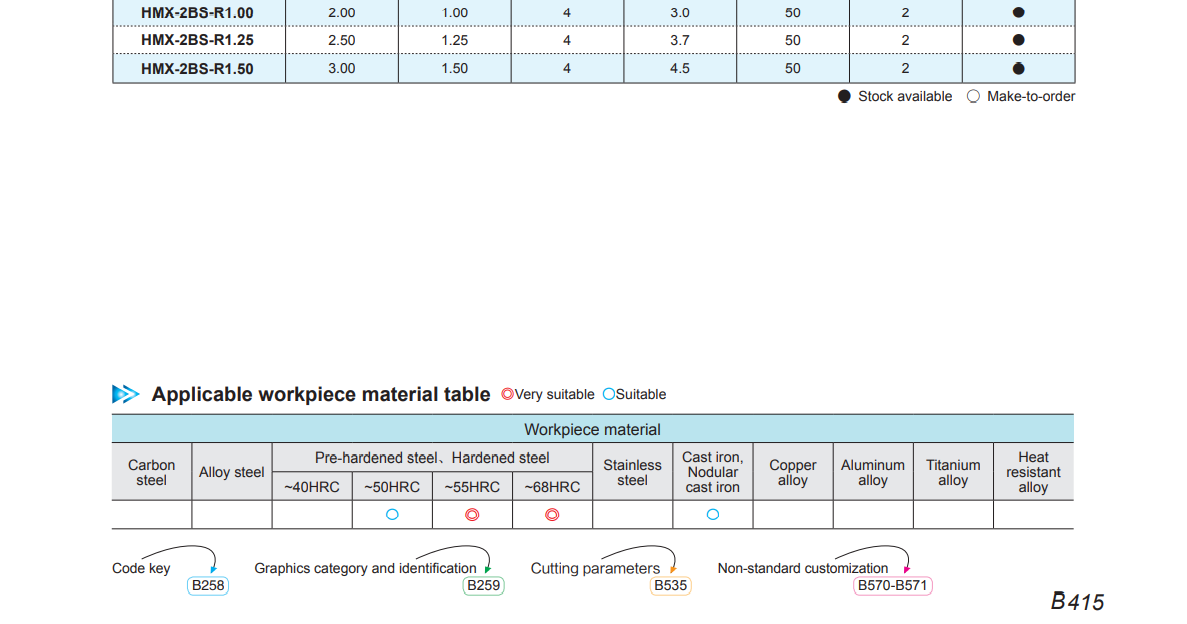
Task: Click the Workpiece material header bar
Action: click(x=592, y=429)
